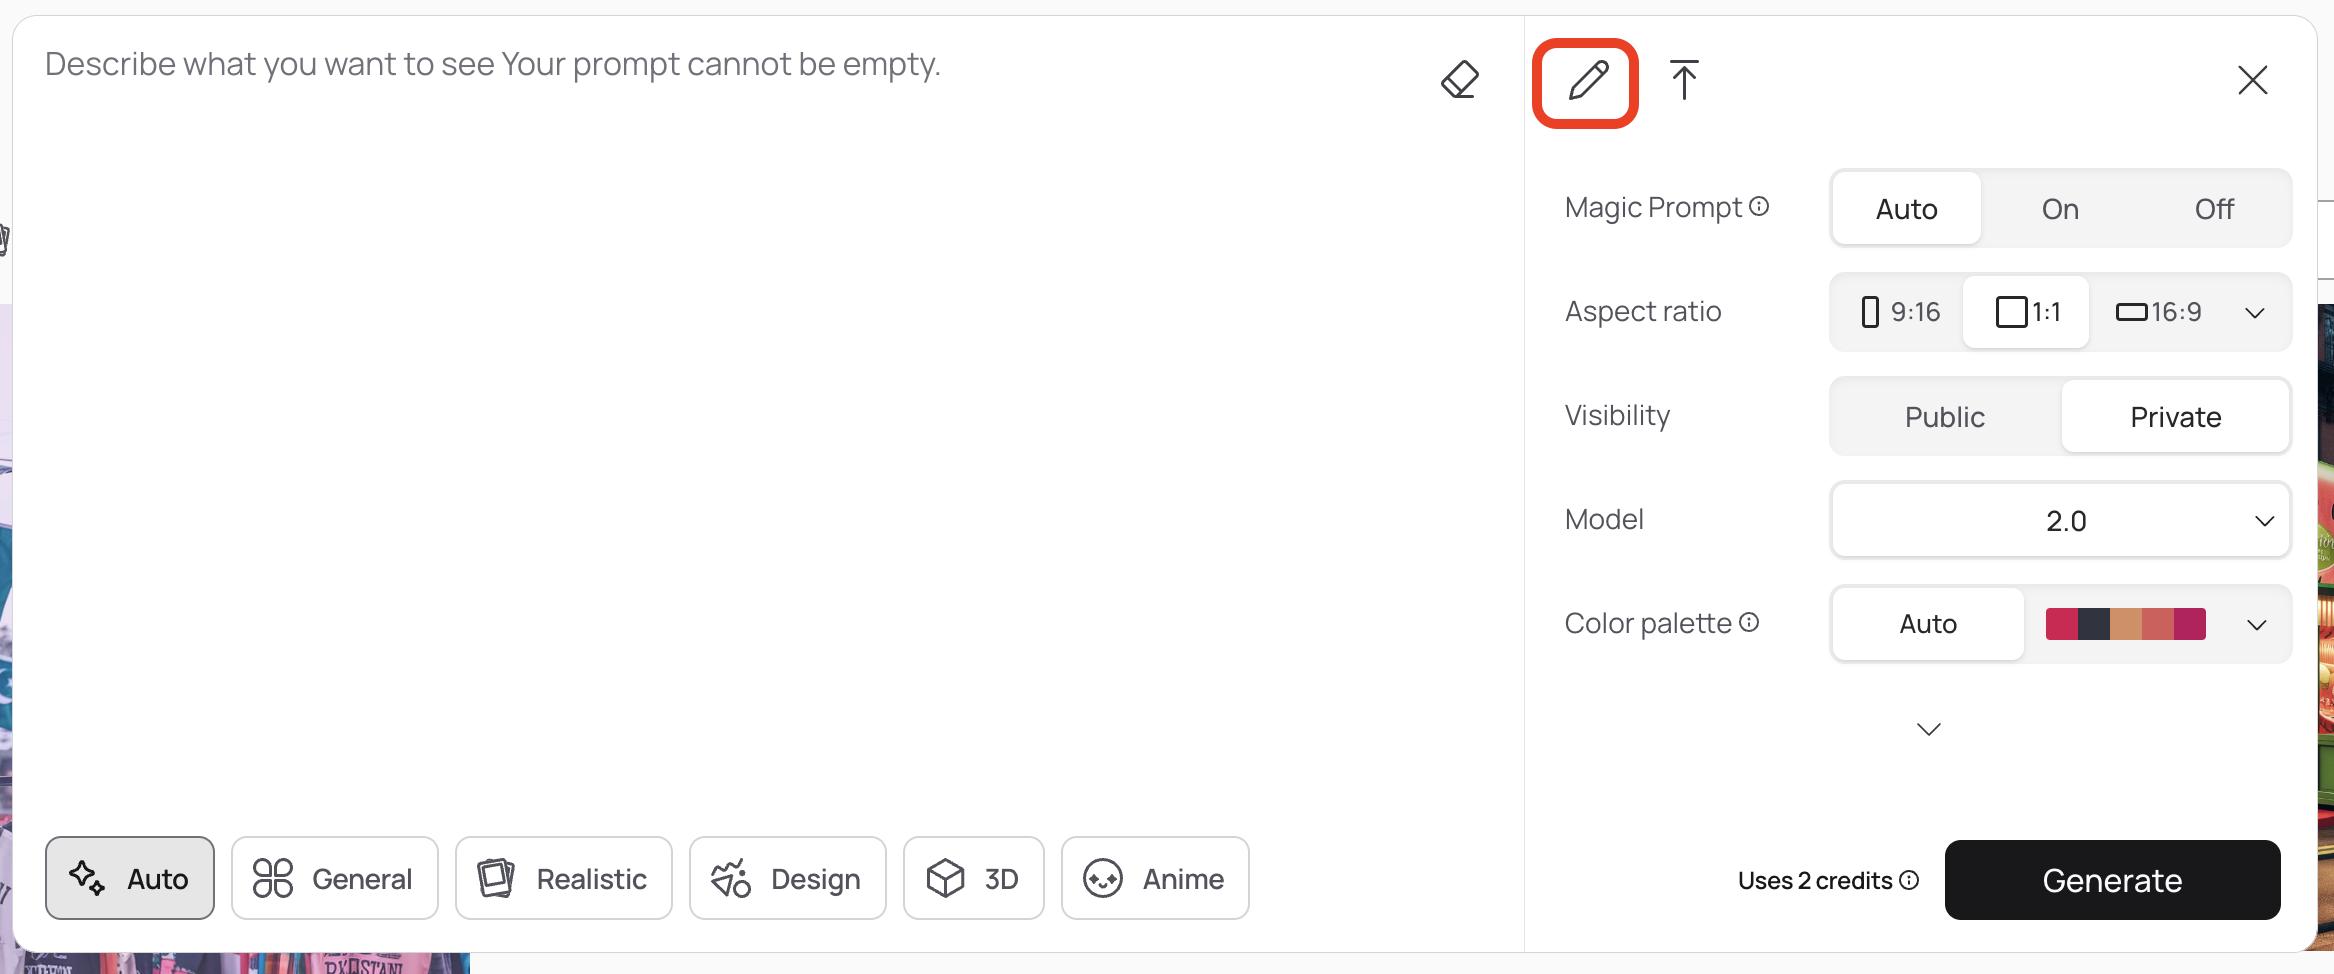The width and height of the screenshot is (2334, 974).
Task: Select the red-toned color palette swatch
Action: pos(2125,624)
